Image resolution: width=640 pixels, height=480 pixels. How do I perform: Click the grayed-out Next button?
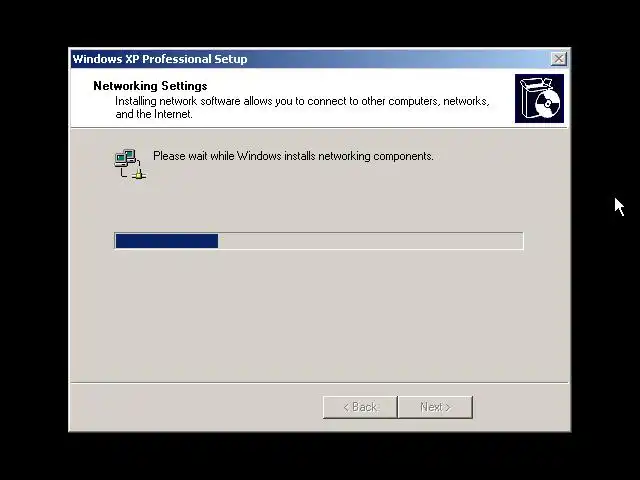[436, 407]
